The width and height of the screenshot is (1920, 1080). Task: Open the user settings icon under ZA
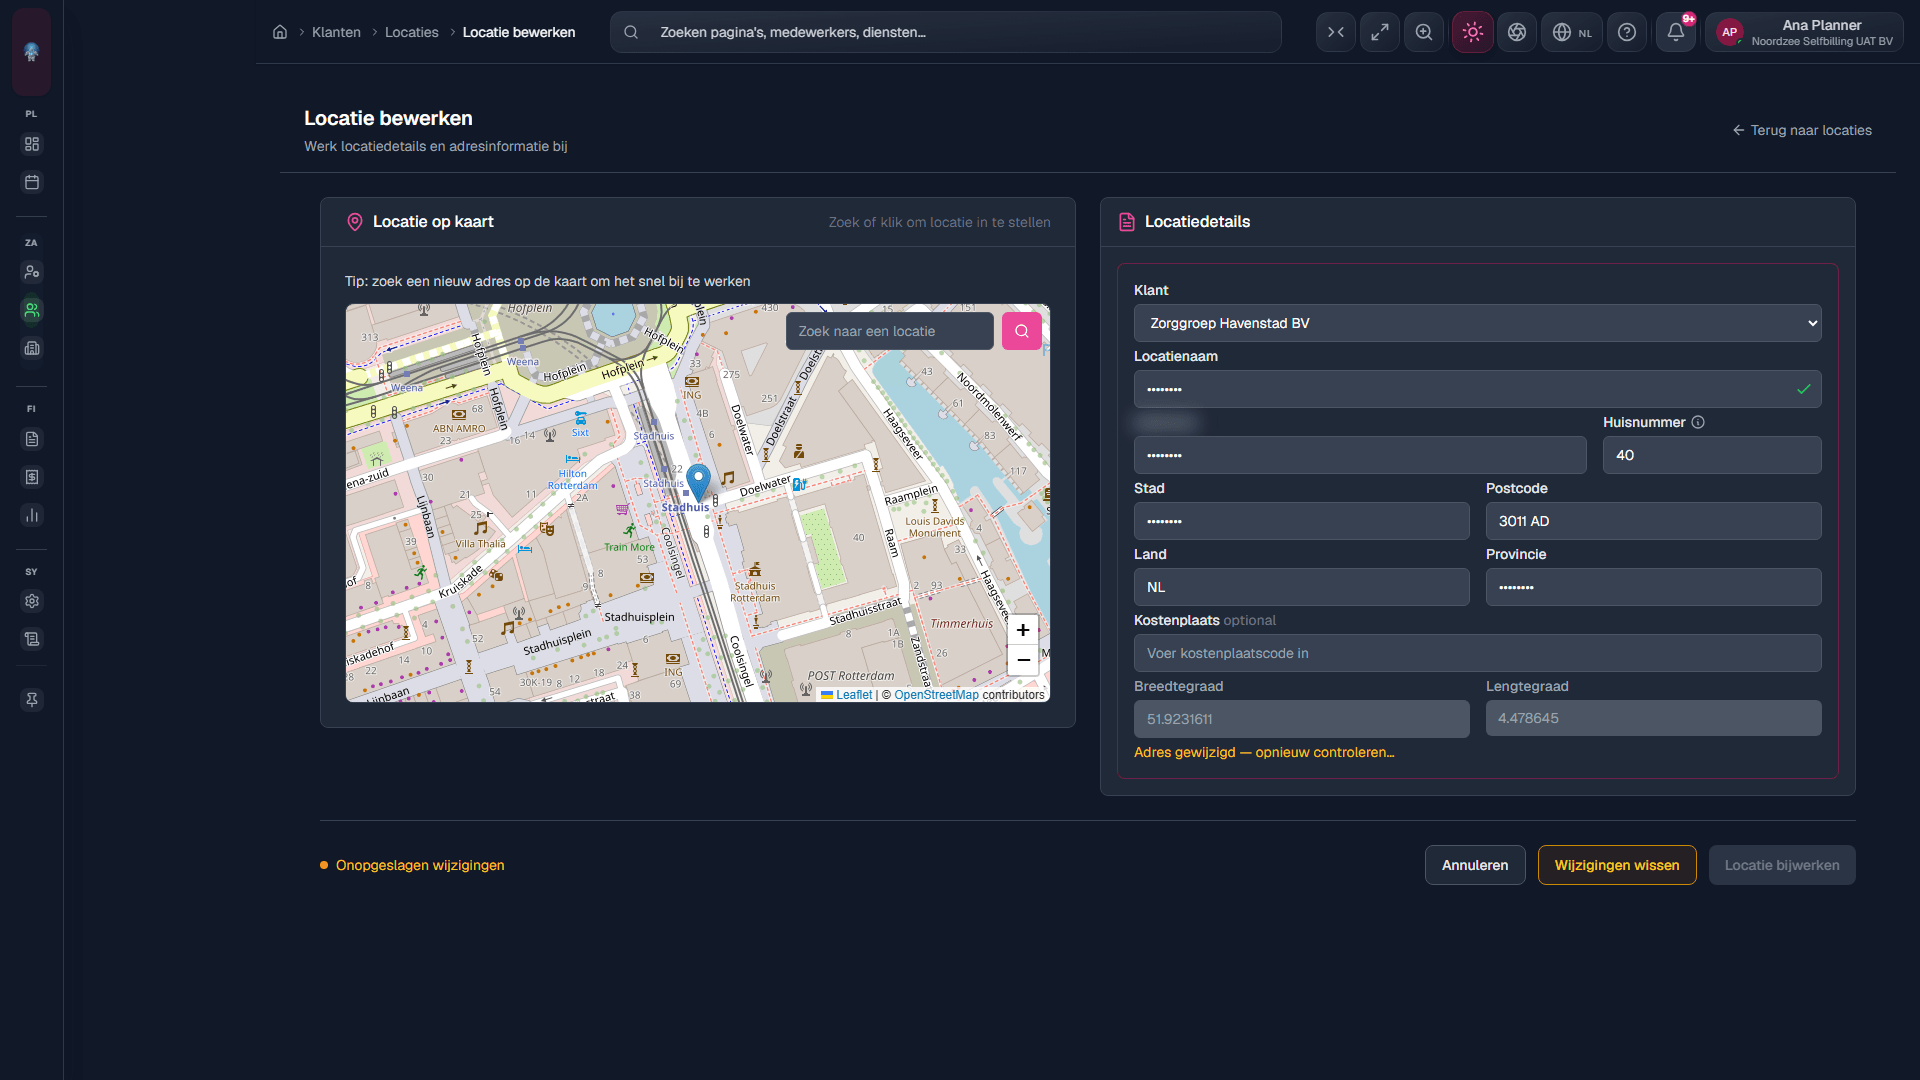pyautogui.click(x=32, y=272)
